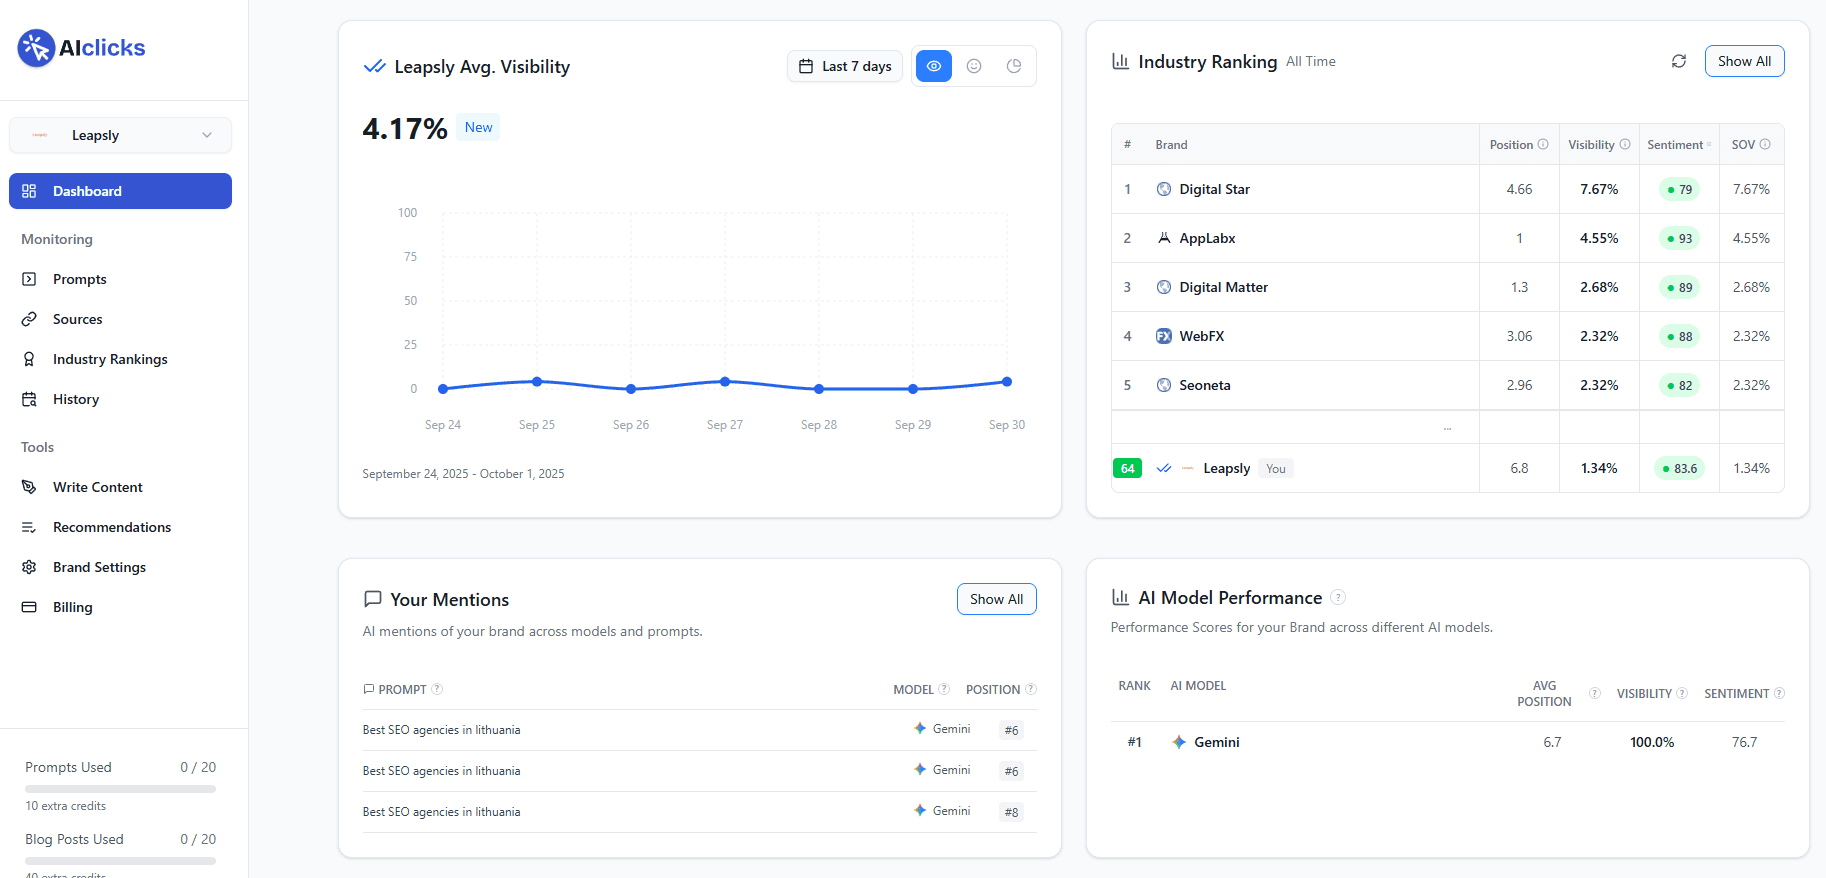Refresh the Industry Ranking table
Screen dimensions: 1826x878
[1679, 61]
